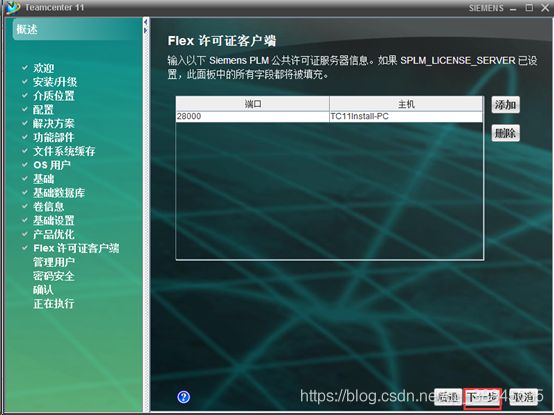554x415 pixels.
Task: Click checkmark icon next to 产品优化
Action: (x=25, y=233)
